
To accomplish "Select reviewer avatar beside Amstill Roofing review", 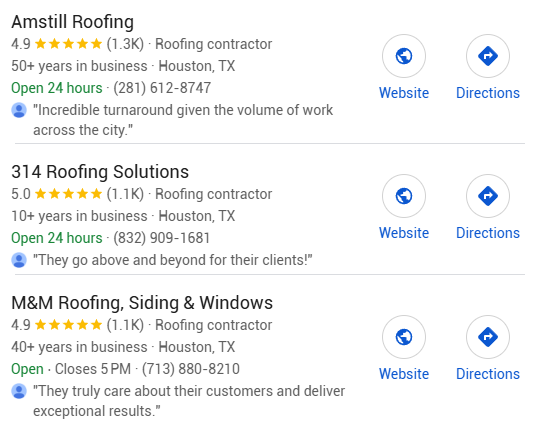I will (19, 110).
